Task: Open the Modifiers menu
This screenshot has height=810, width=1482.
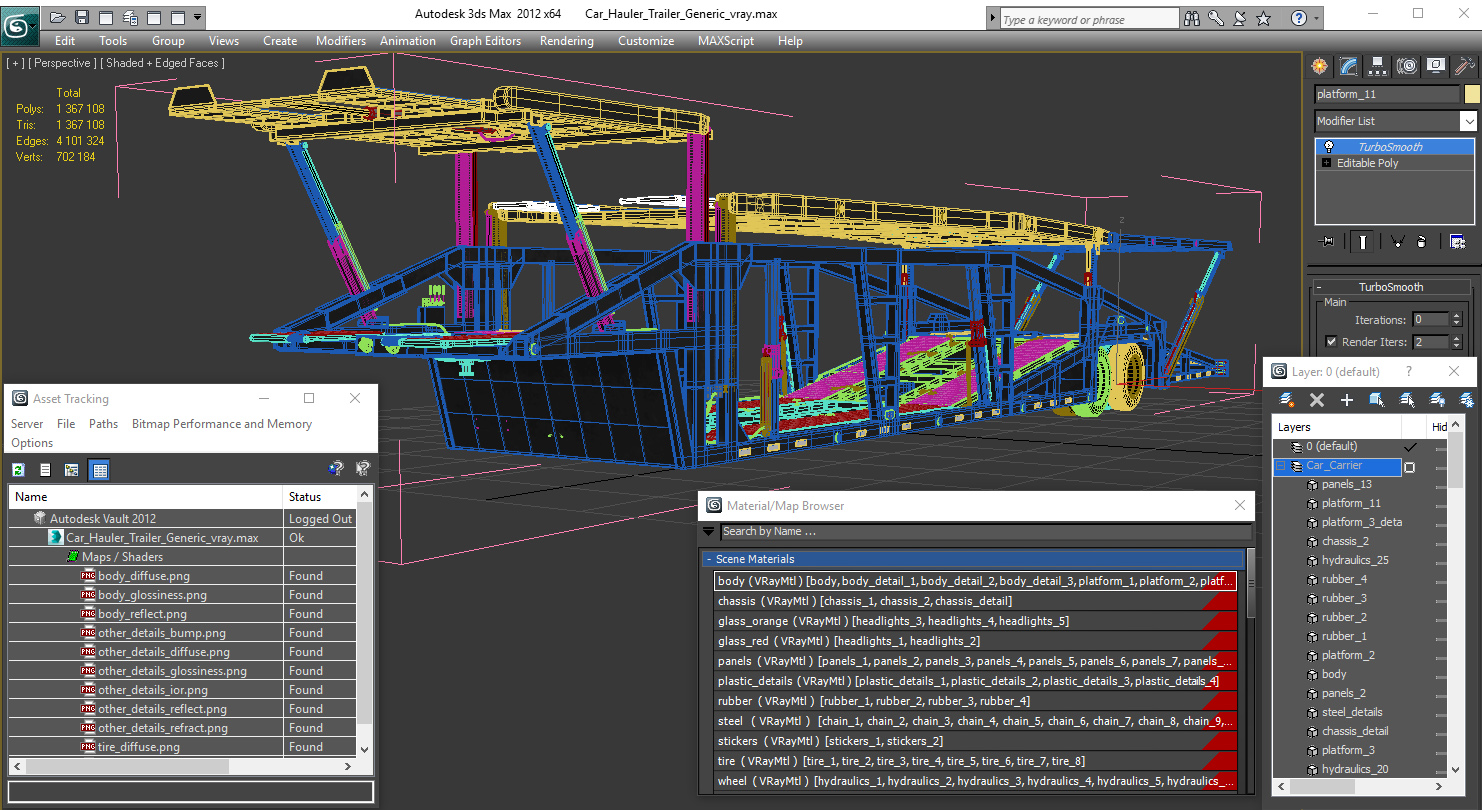Action: [x=341, y=41]
